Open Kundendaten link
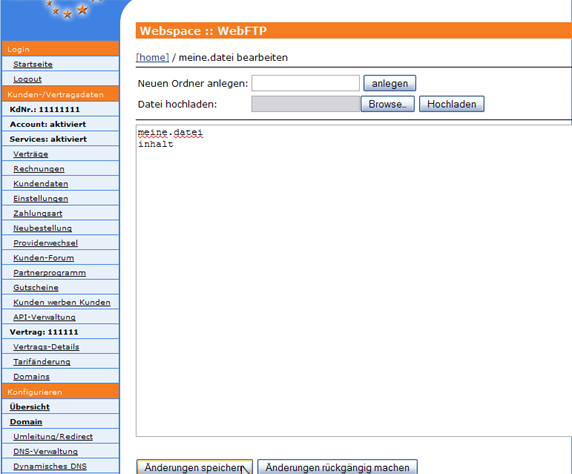 (40, 184)
